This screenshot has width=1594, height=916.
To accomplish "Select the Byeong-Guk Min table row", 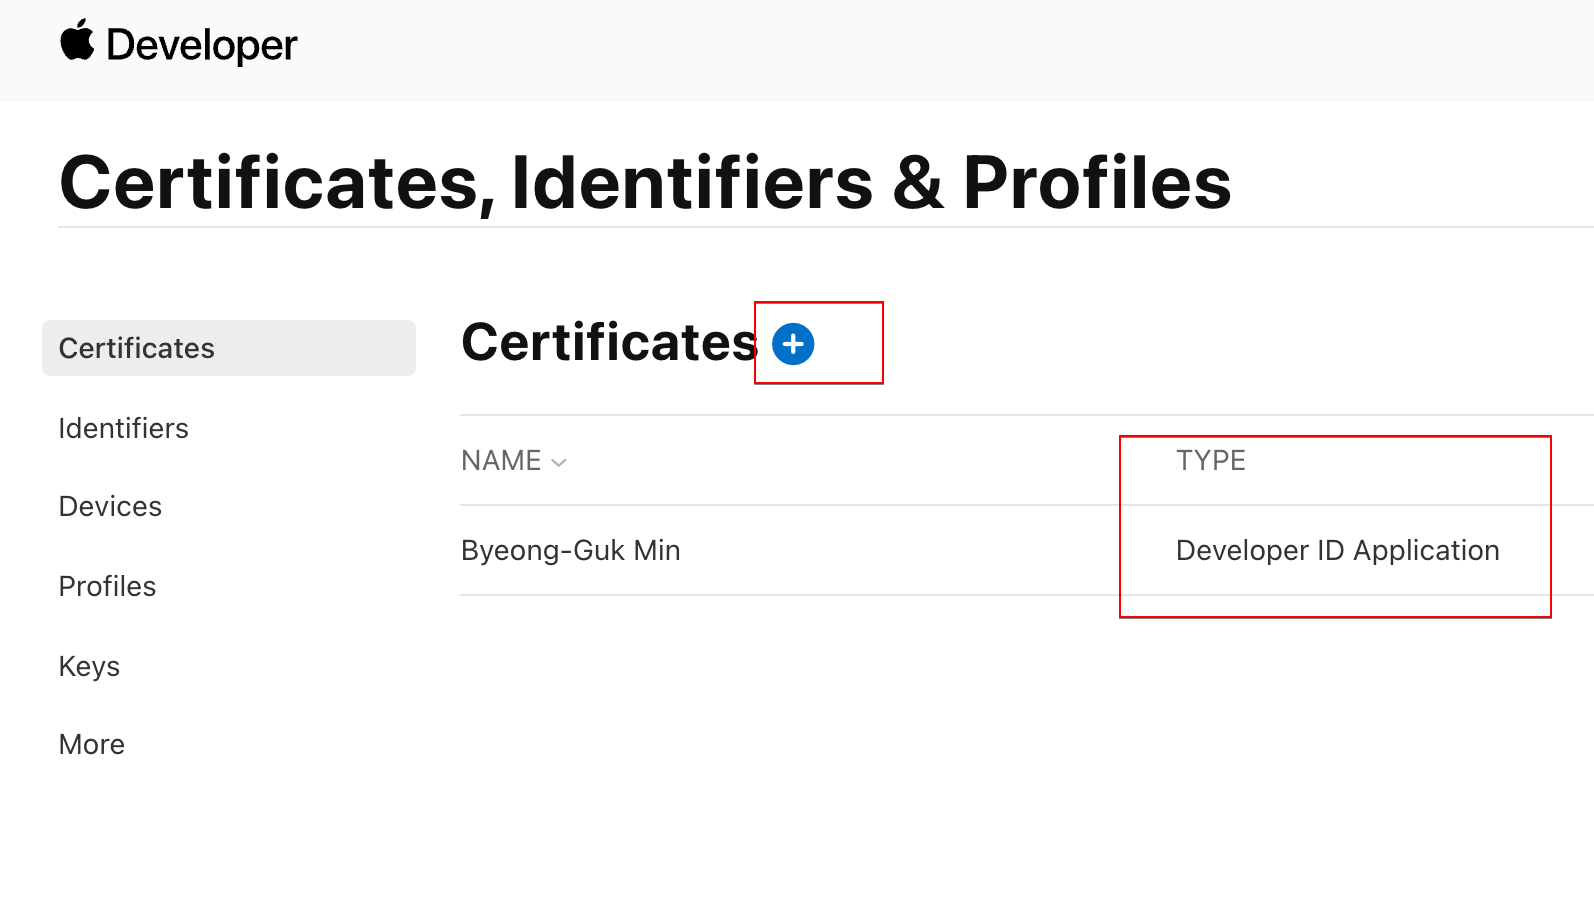I will click(x=1027, y=550).
